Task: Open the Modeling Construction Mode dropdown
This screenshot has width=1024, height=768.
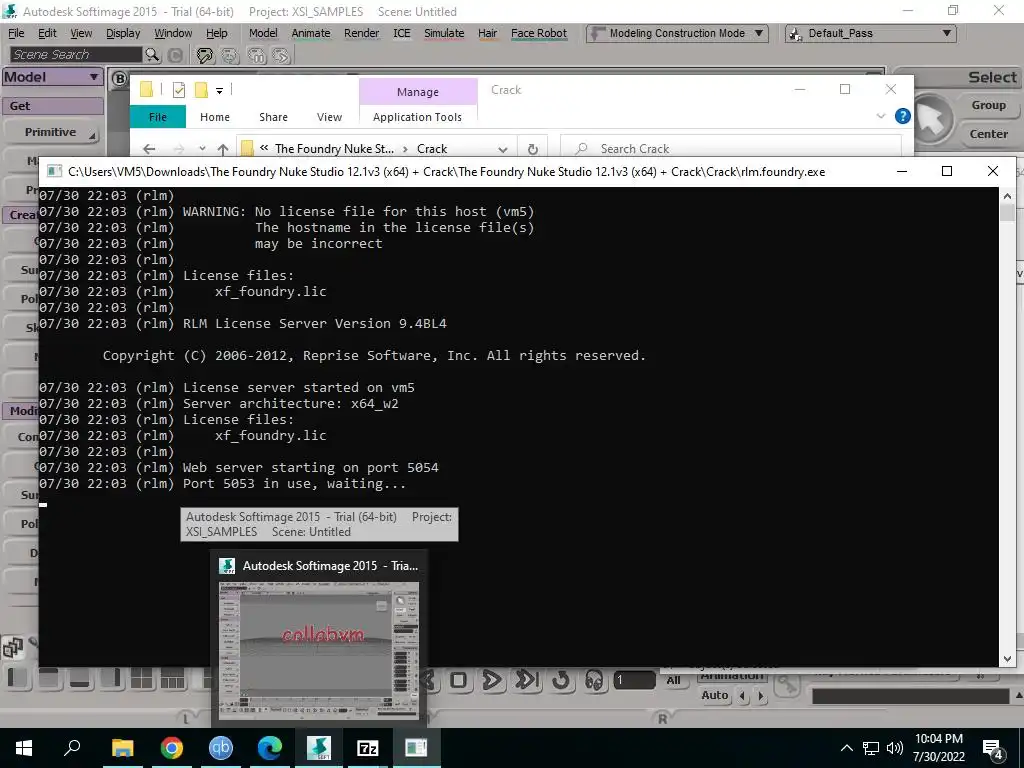Action: click(677, 33)
